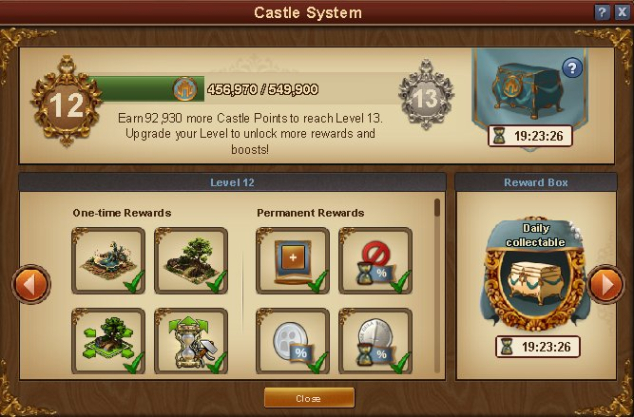Select the tree garden one-time reward

click(191, 260)
